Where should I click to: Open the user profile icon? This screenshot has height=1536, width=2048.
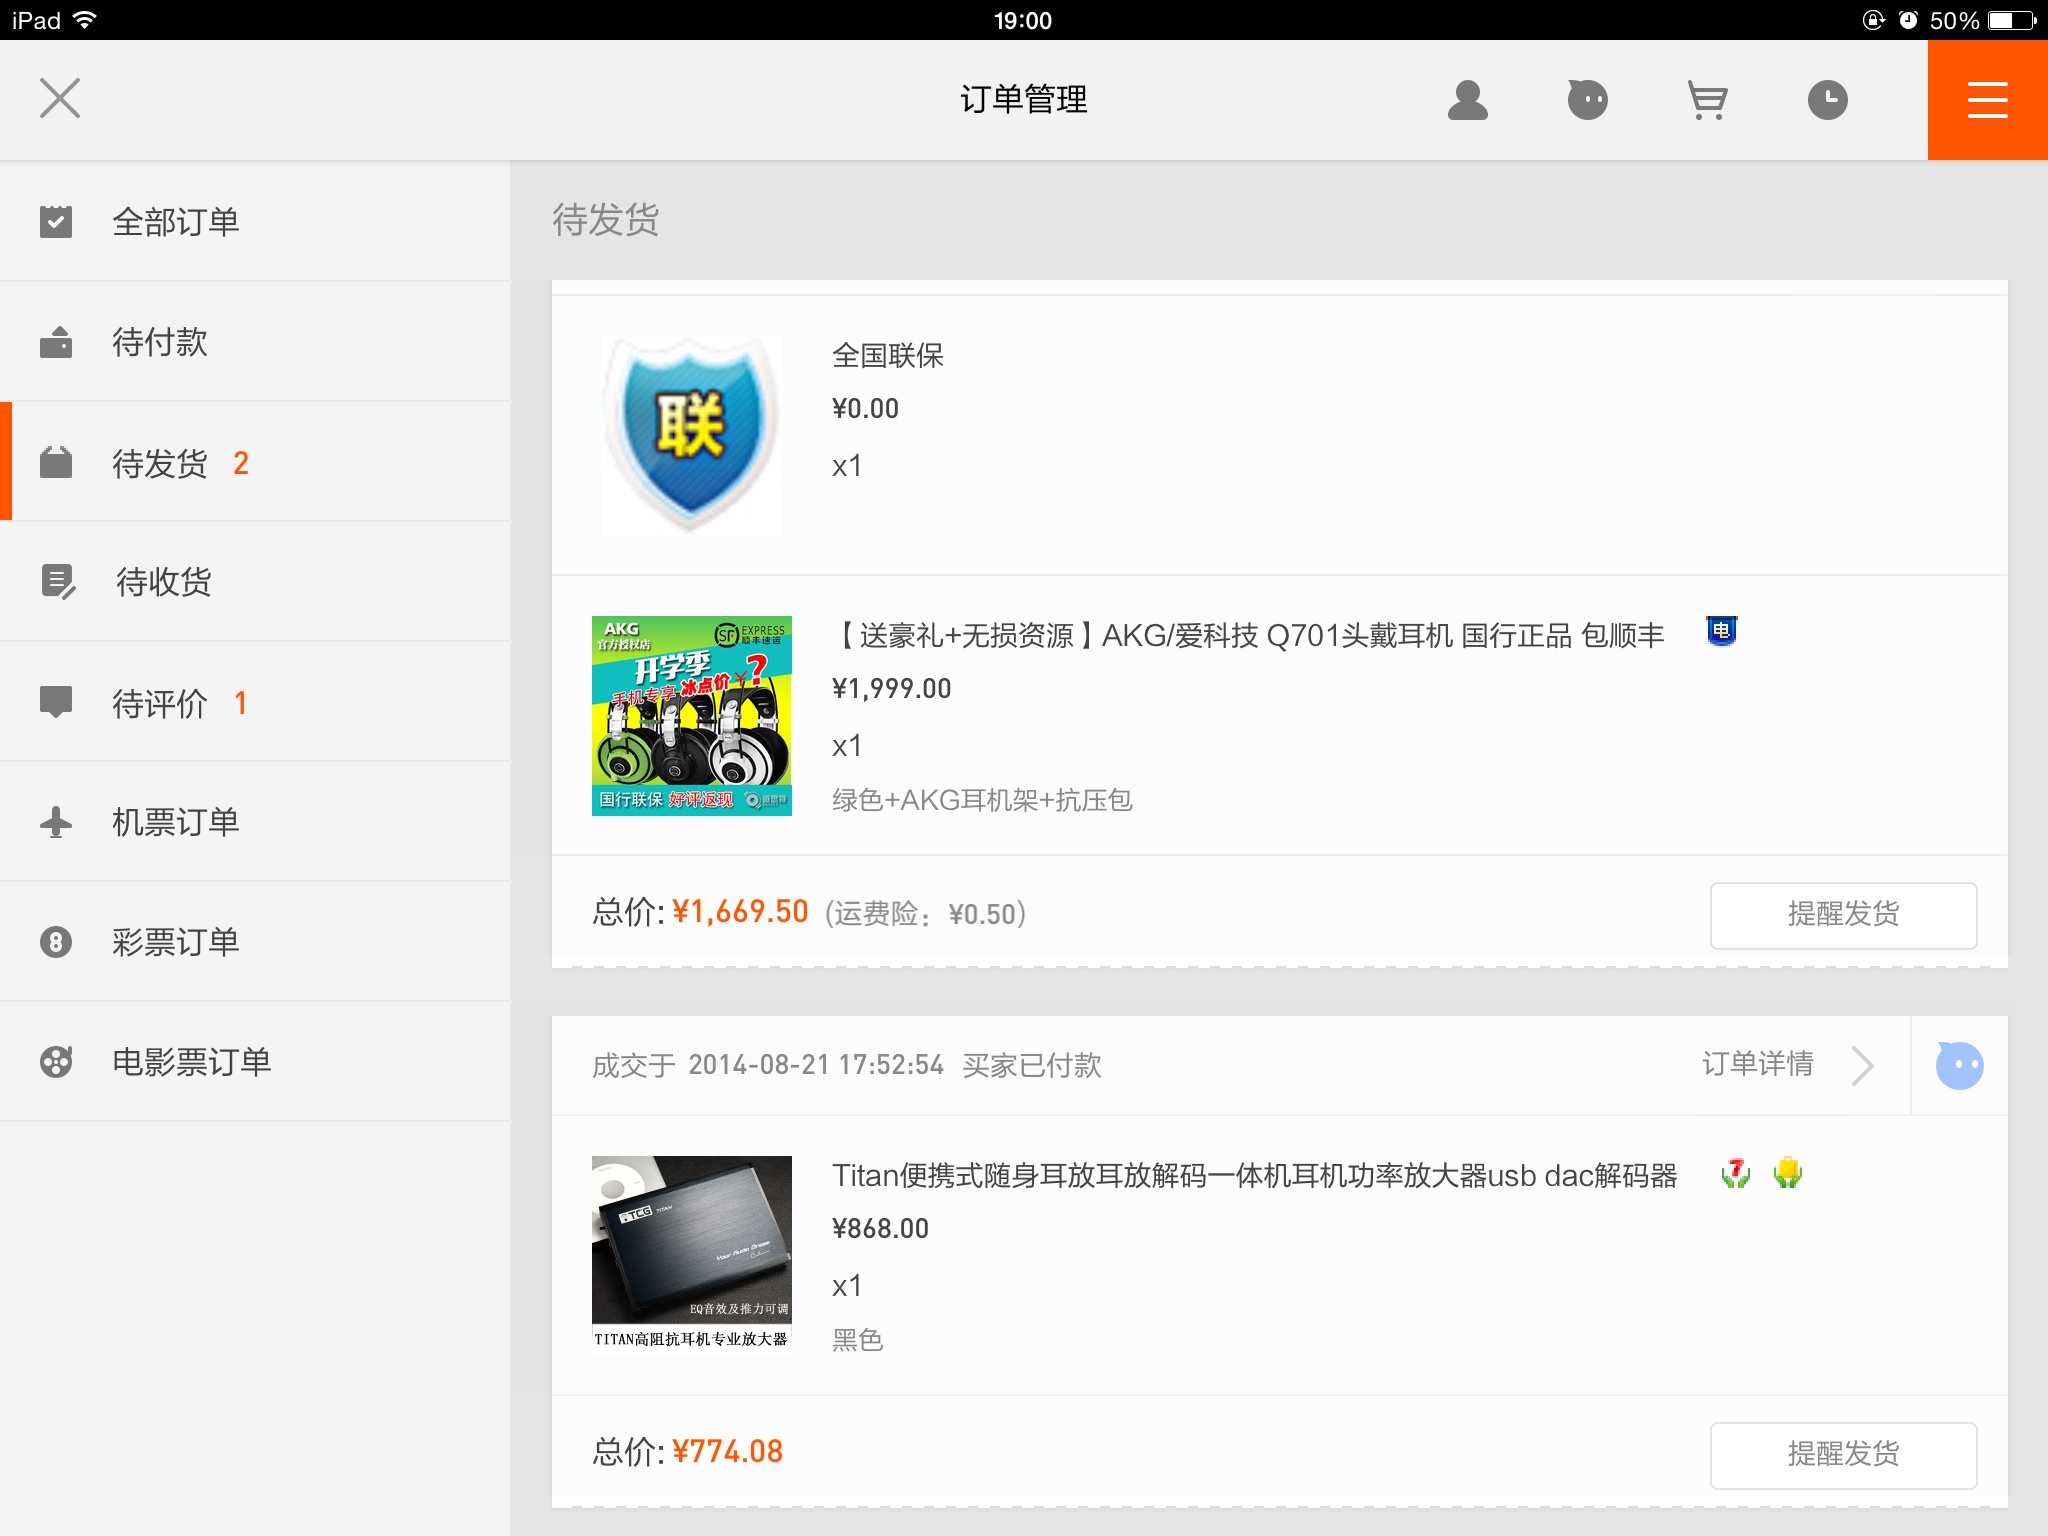point(1467,100)
